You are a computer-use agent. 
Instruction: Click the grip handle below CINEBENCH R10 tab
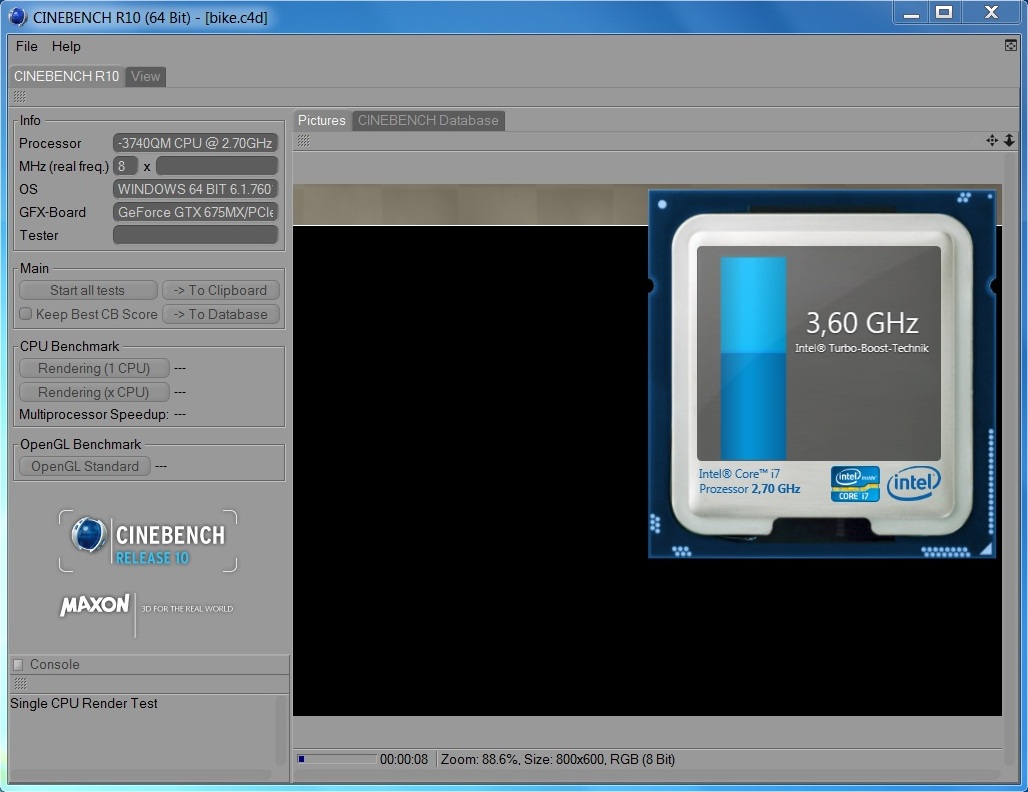pos(20,97)
